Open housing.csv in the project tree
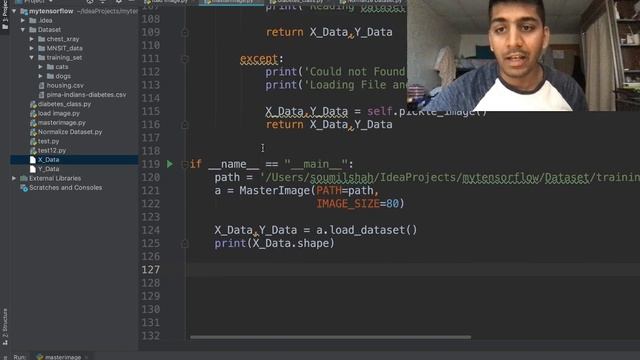 65,85
